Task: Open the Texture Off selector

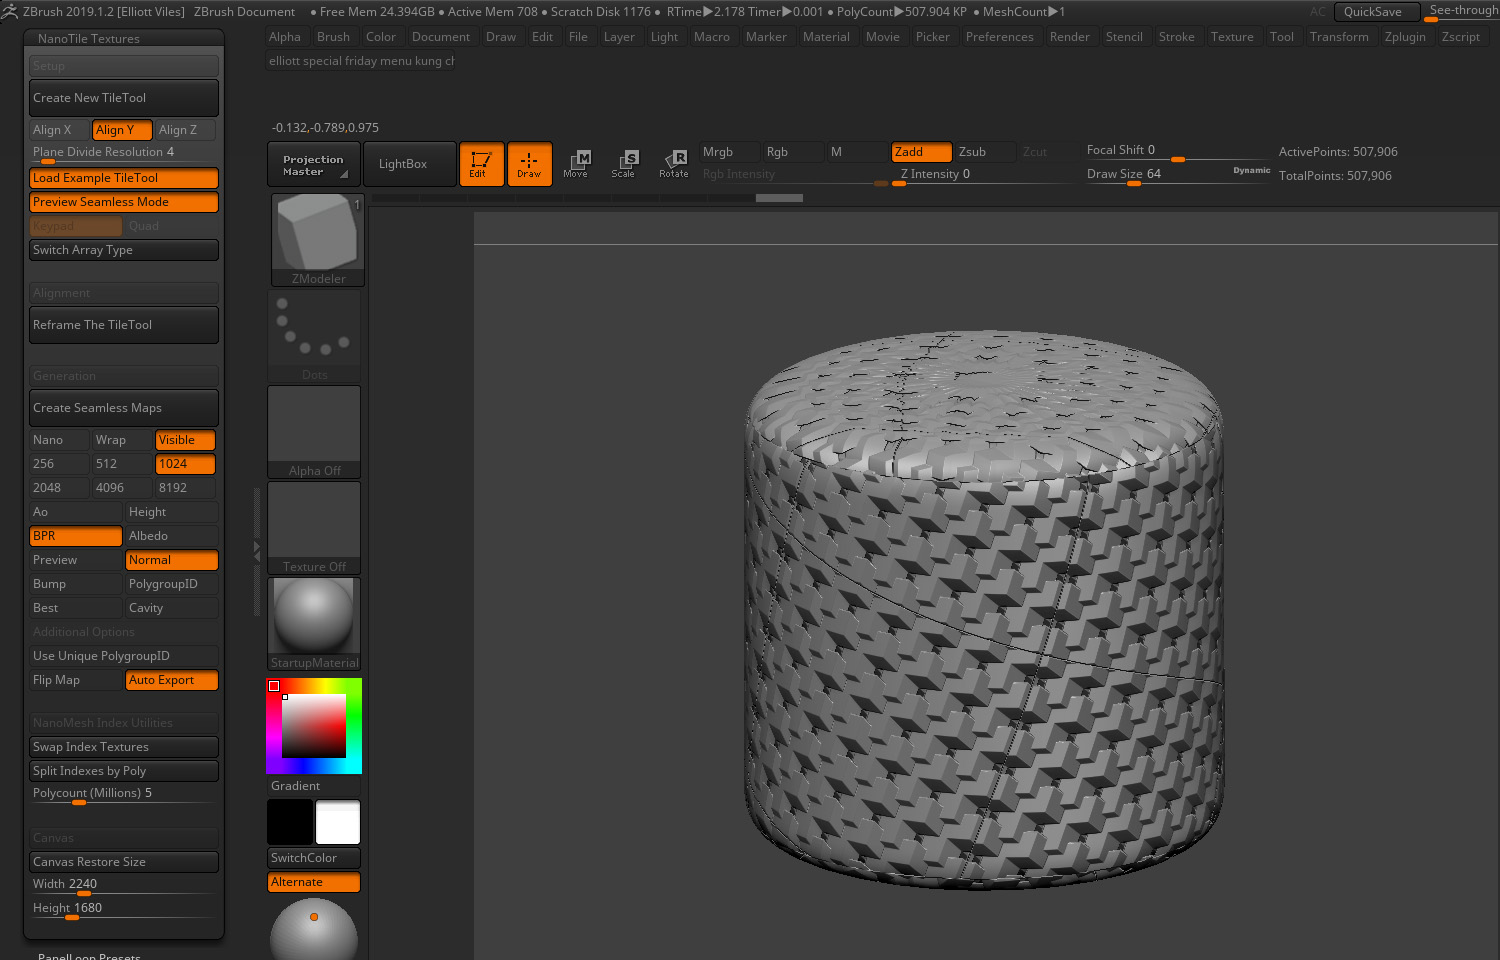Action: (x=314, y=527)
